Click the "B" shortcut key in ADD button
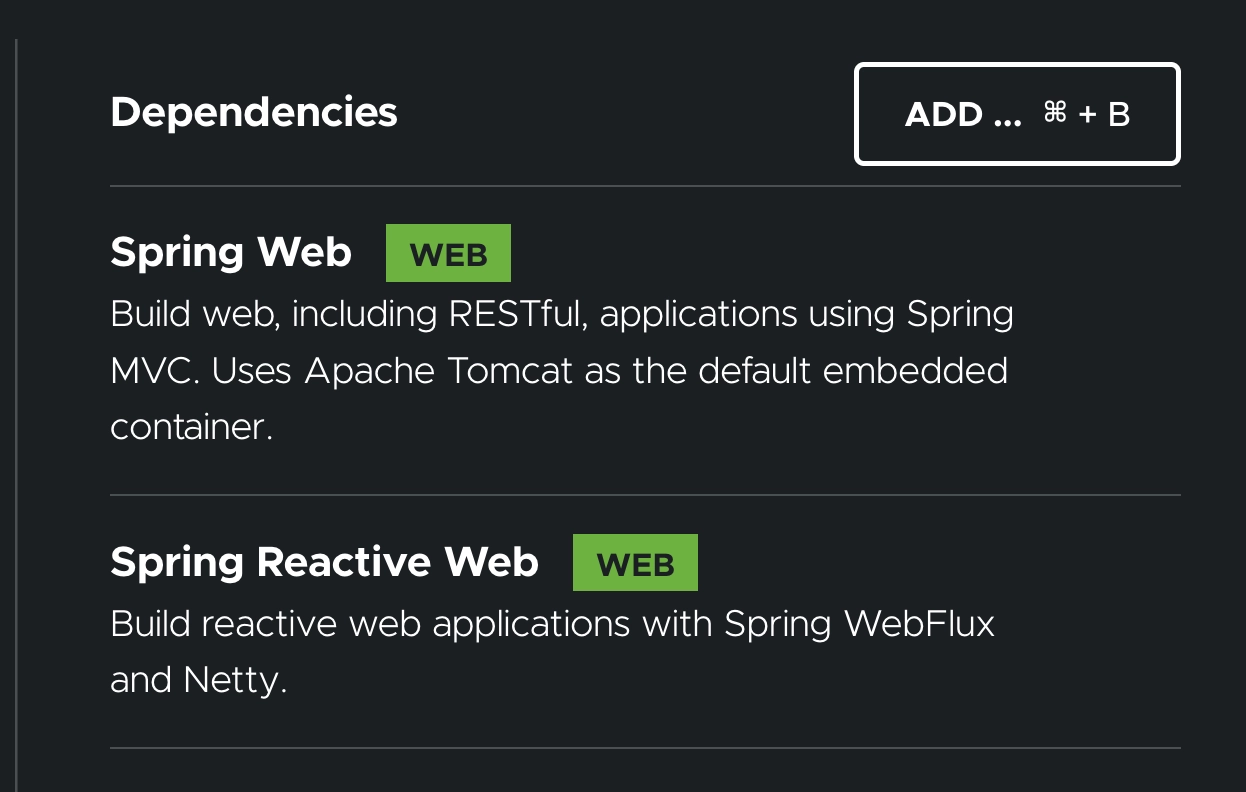 tap(1119, 115)
